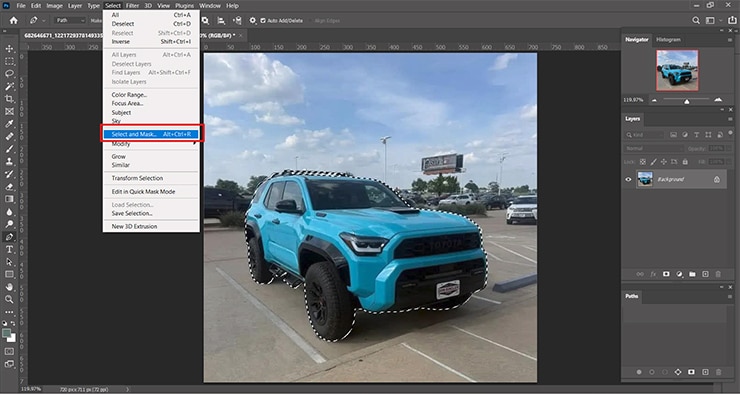The width and height of the screenshot is (740, 394).
Task: Select the Rectangular Marquee tool
Action: (9, 61)
